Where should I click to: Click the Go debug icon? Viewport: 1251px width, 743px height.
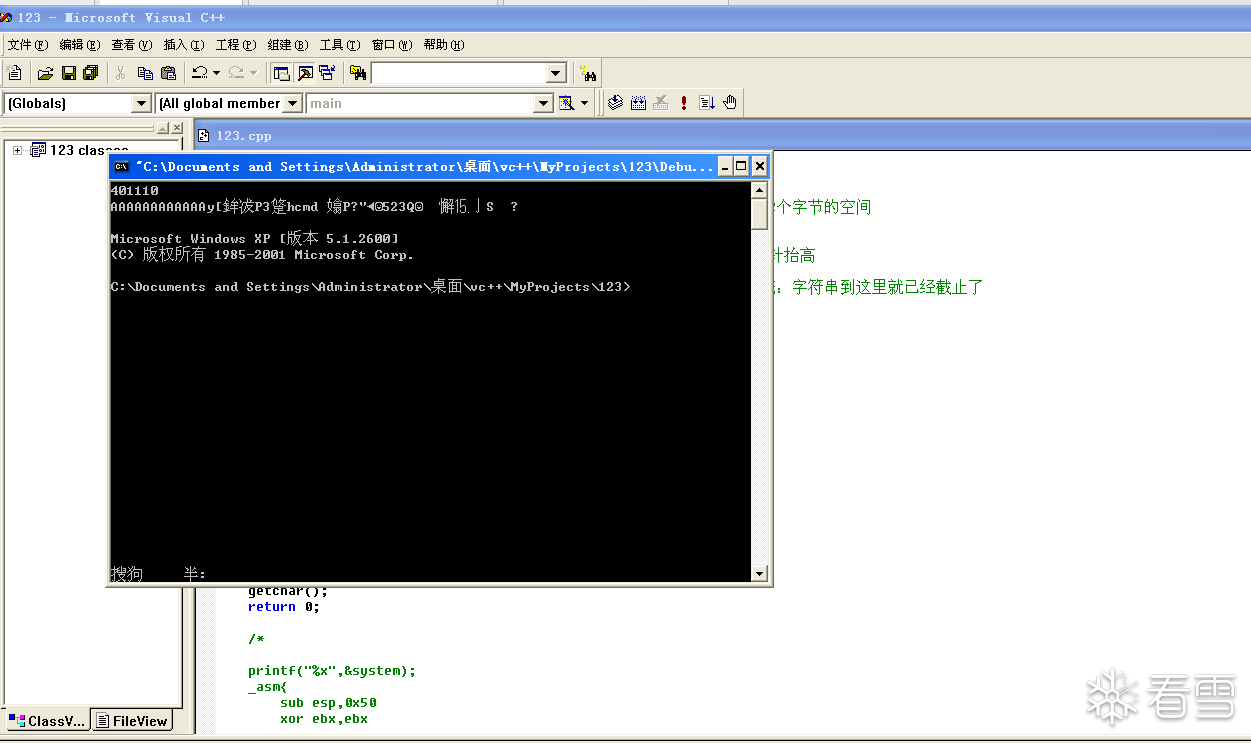pyautogui.click(x=707, y=103)
